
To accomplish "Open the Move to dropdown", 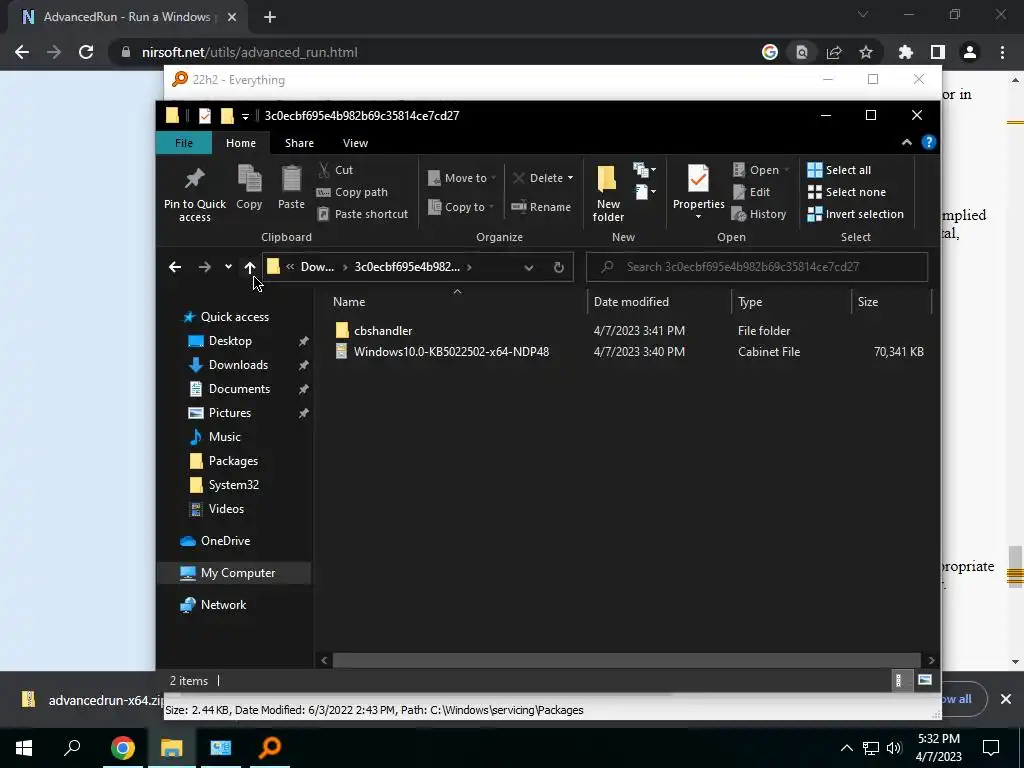I will point(462,178).
